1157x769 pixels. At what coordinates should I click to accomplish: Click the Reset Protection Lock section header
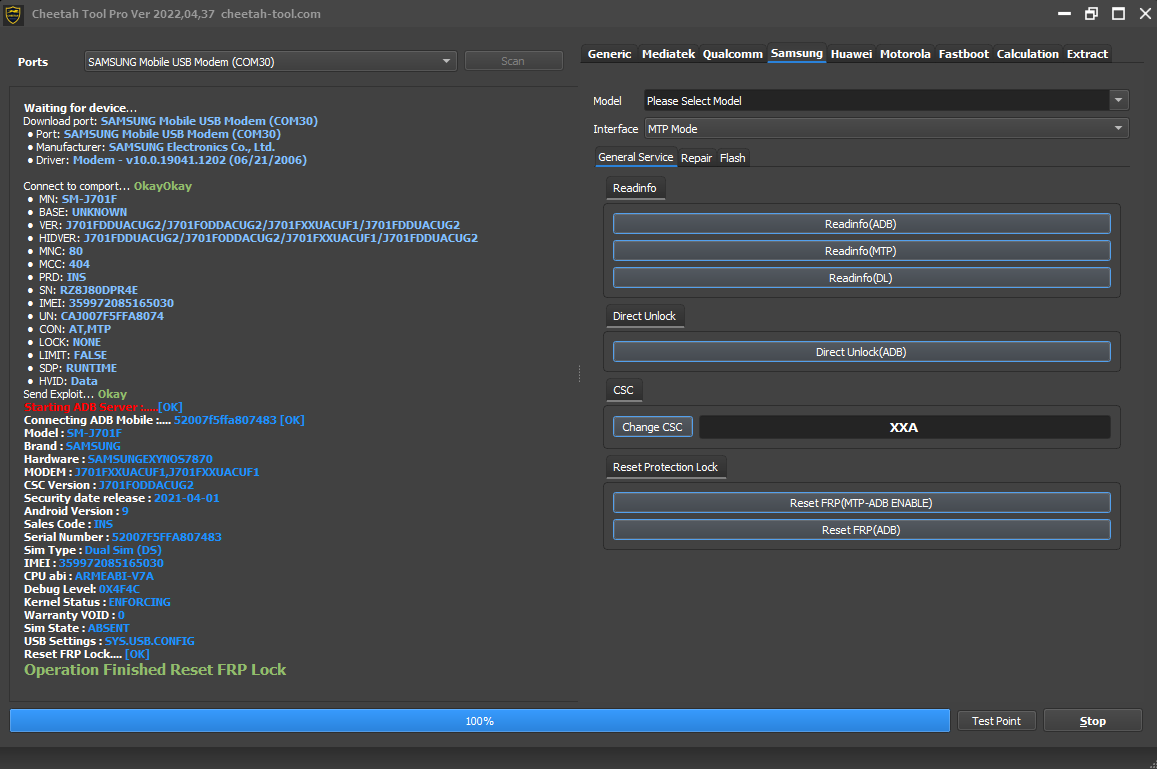tap(666, 467)
